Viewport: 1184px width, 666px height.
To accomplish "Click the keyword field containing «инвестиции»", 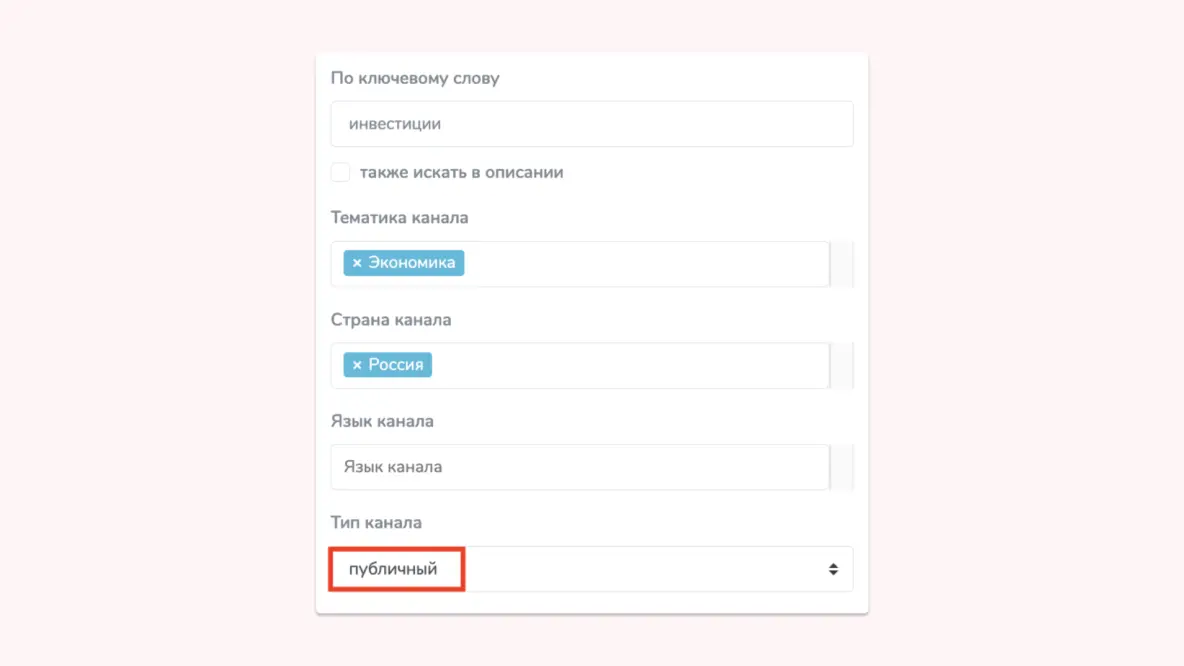I will [x=592, y=123].
